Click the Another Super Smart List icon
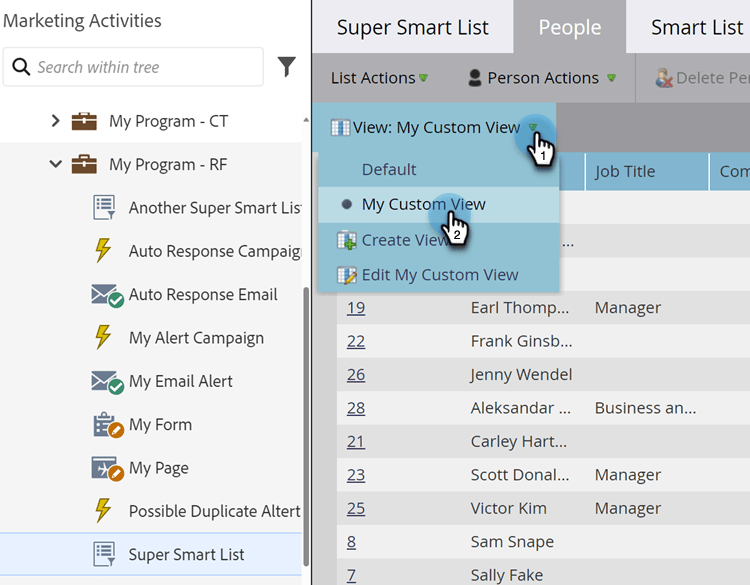The image size is (750, 585). click(104, 208)
